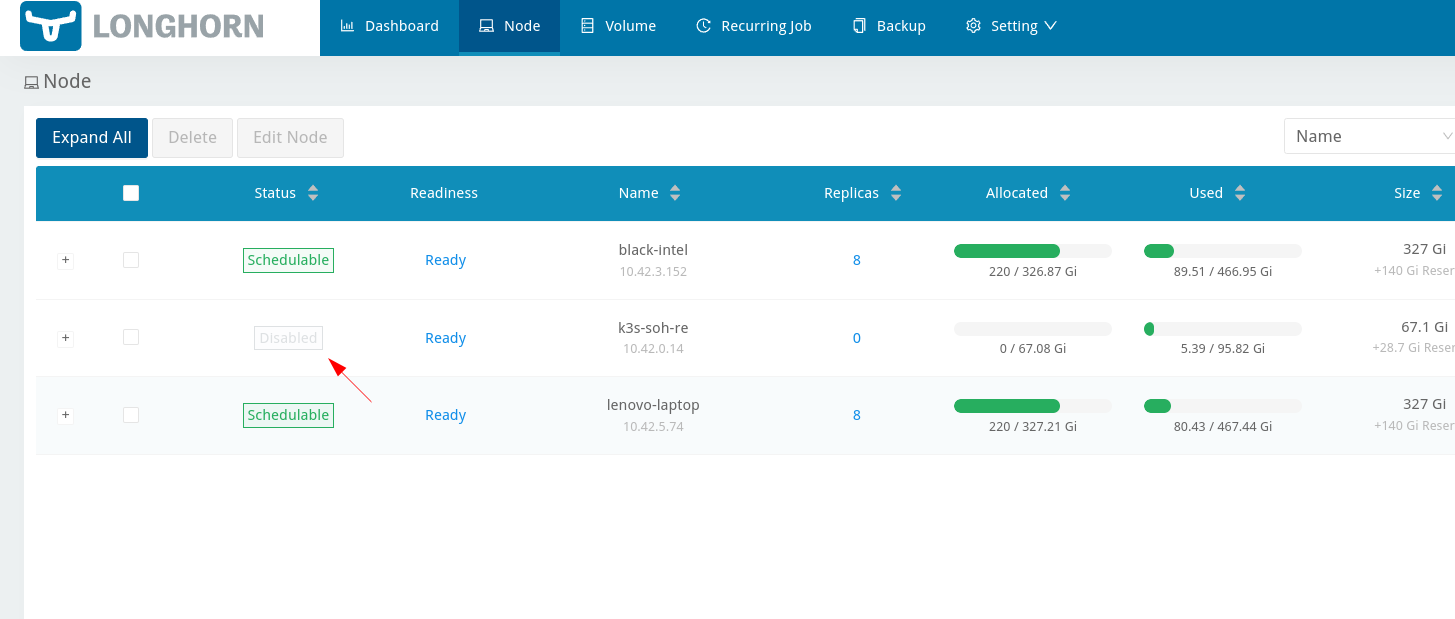Click laptop icon beside Node page title
The height and width of the screenshot is (619, 1455).
[x=32, y=82]
